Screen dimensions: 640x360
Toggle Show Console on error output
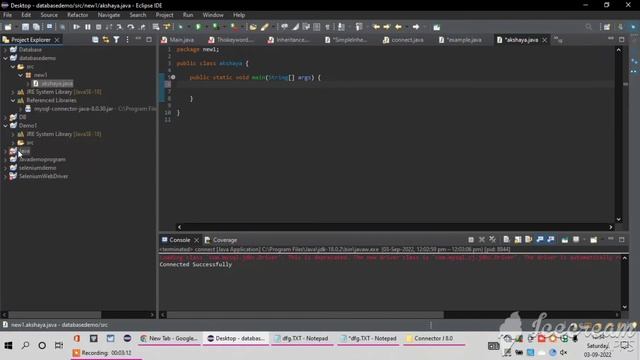(551, 240)
